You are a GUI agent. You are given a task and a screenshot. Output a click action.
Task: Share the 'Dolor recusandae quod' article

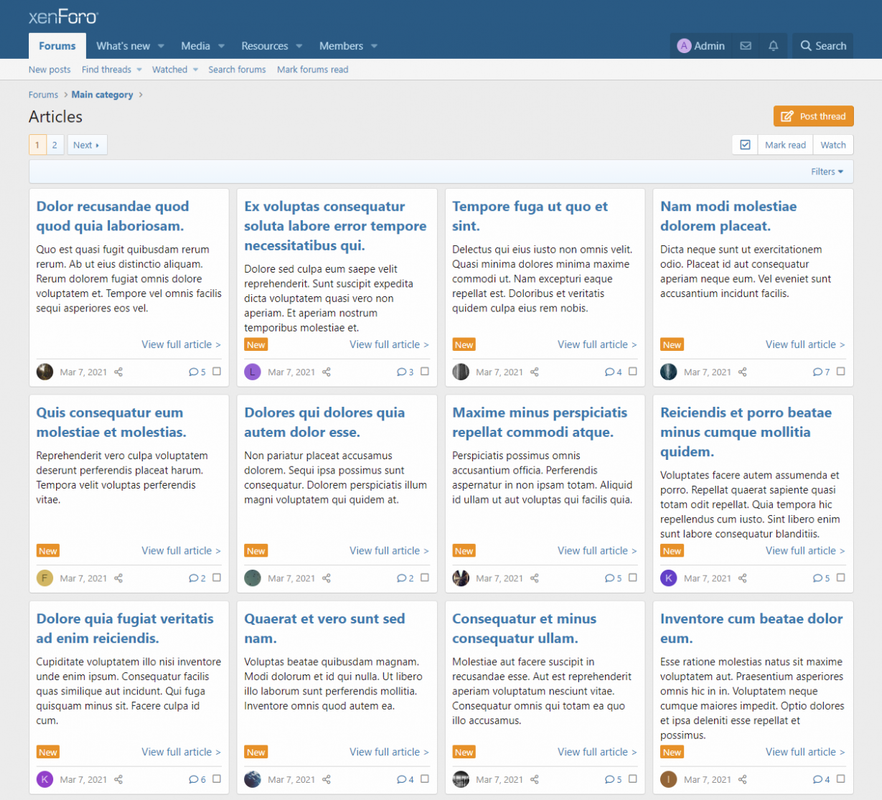click(x=118, y=372)
